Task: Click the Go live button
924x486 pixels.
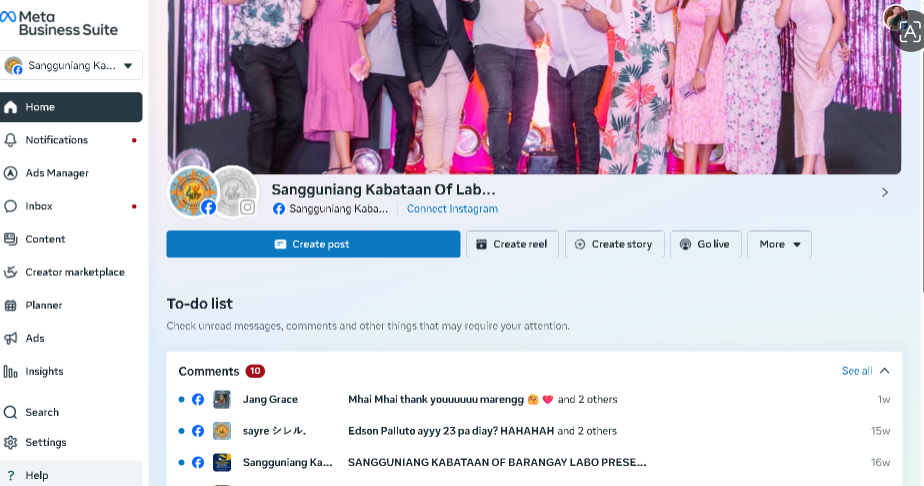Action: point(705,244)
